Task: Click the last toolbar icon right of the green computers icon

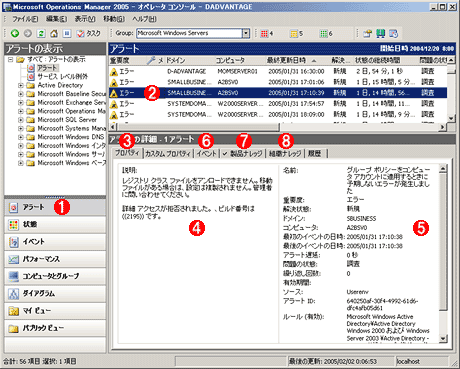Action: [394, 33]
